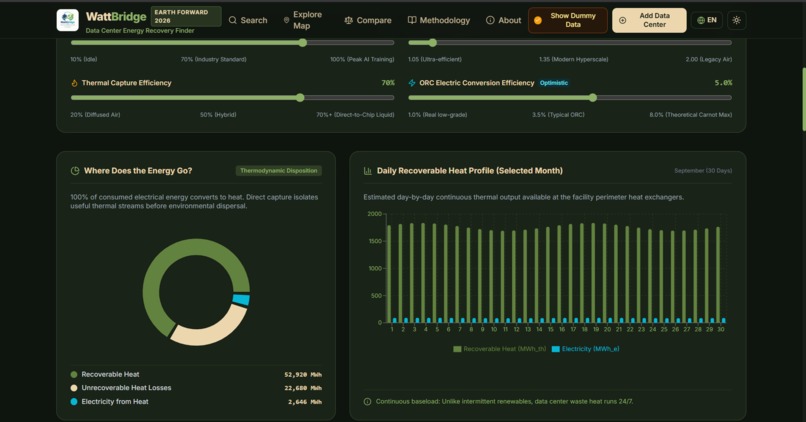The image size is (806, 422).
Task: Click the info icon beside Continuous baseload note
Action: point(367,401)
